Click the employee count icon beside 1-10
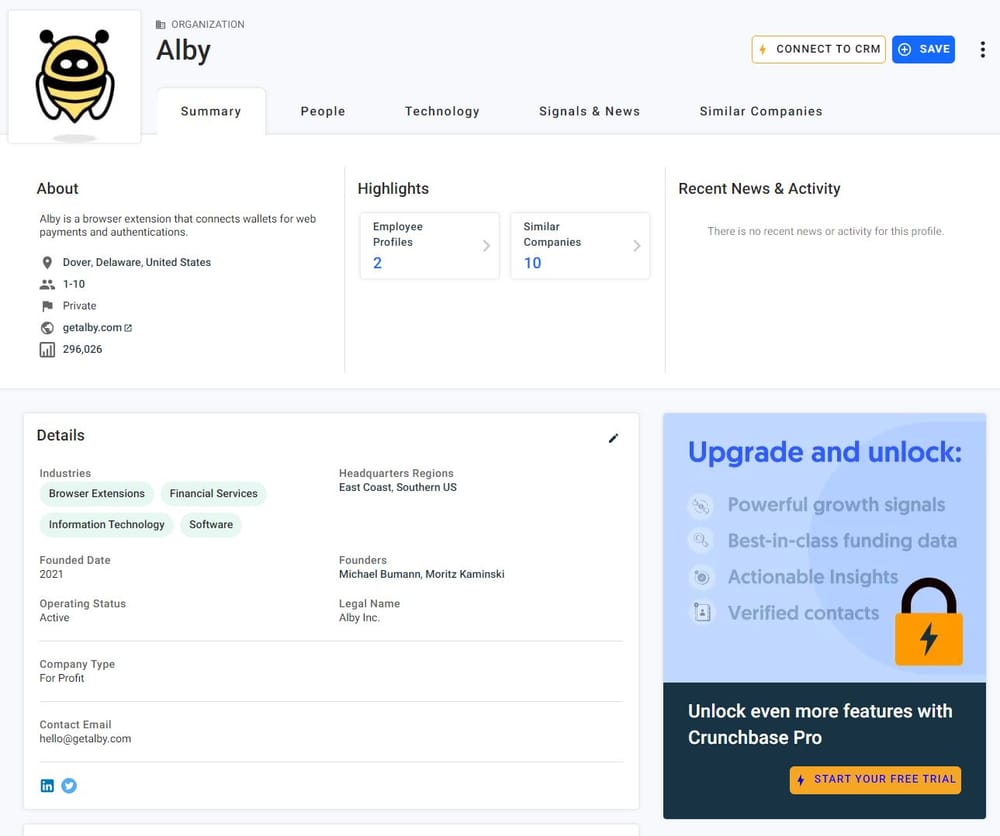Screen dimensions: 1000x836 47,284
